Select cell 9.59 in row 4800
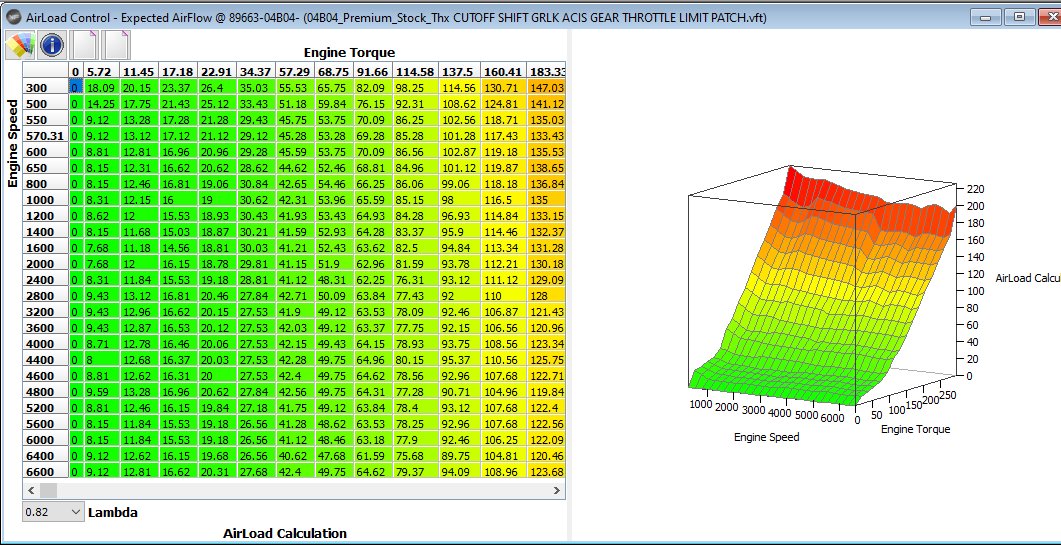Viewport: 1061px width, 545px height. pyautogui.click(x=101, y=391)
